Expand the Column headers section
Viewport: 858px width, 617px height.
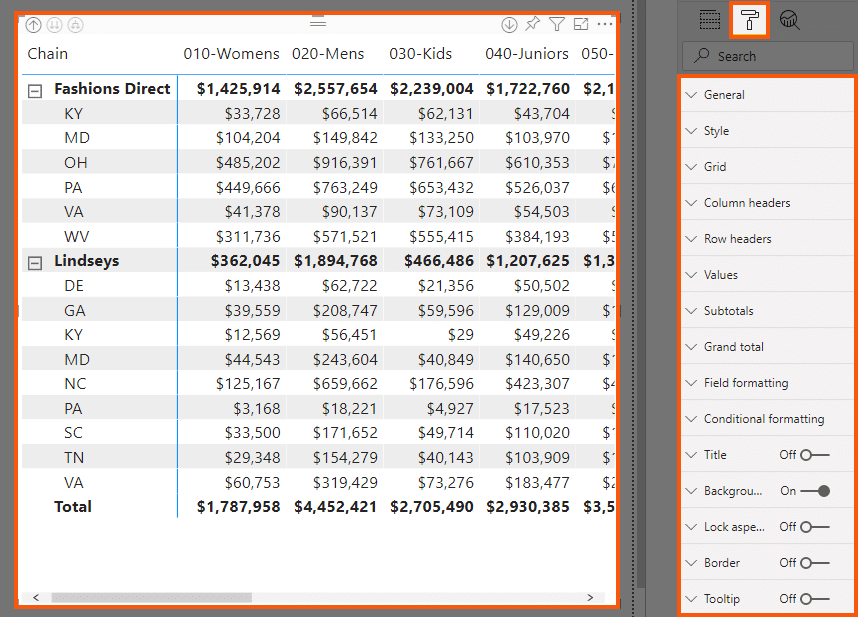click(x=747, y=203)
